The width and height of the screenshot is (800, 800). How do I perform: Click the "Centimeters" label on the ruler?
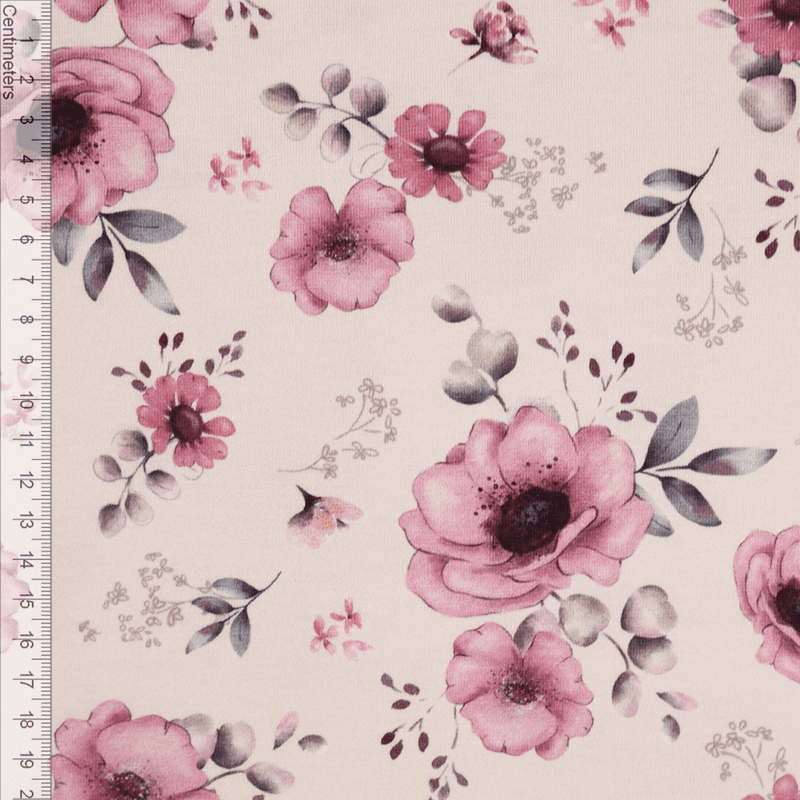8,52
